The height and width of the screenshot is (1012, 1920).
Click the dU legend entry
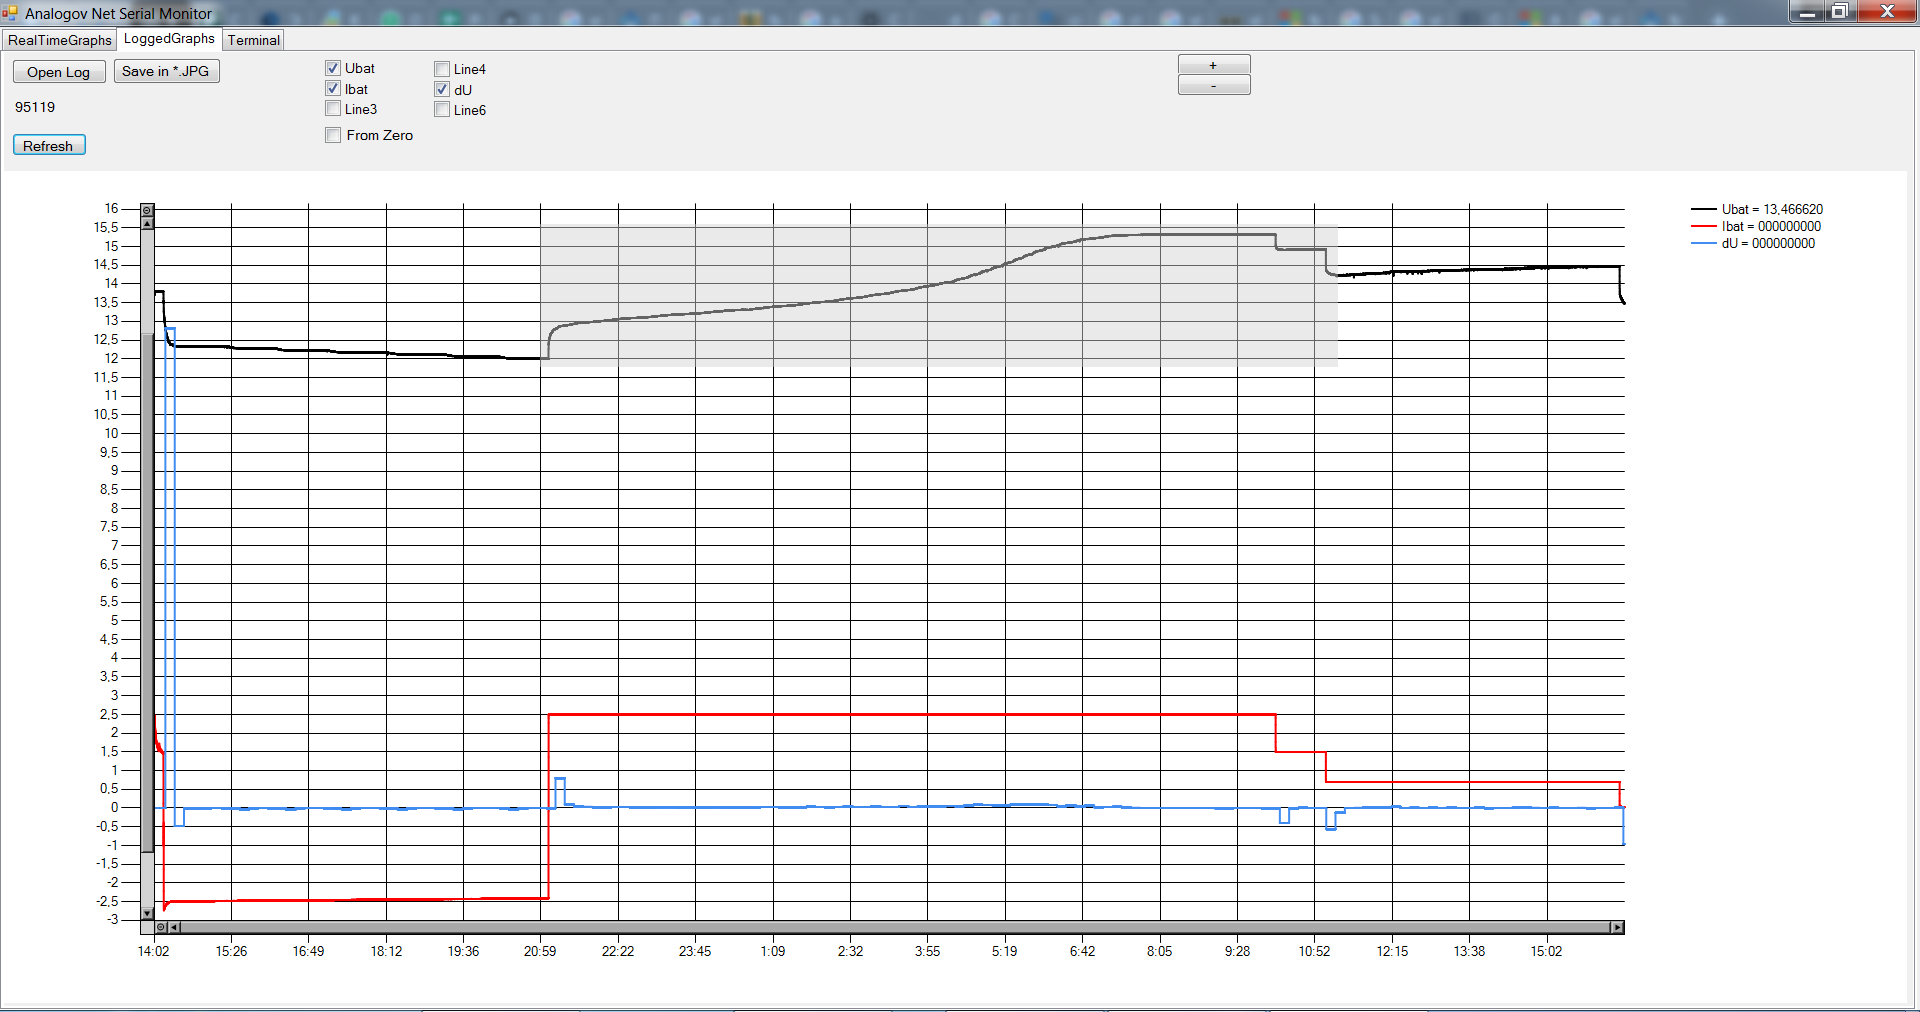(1753, 243)
